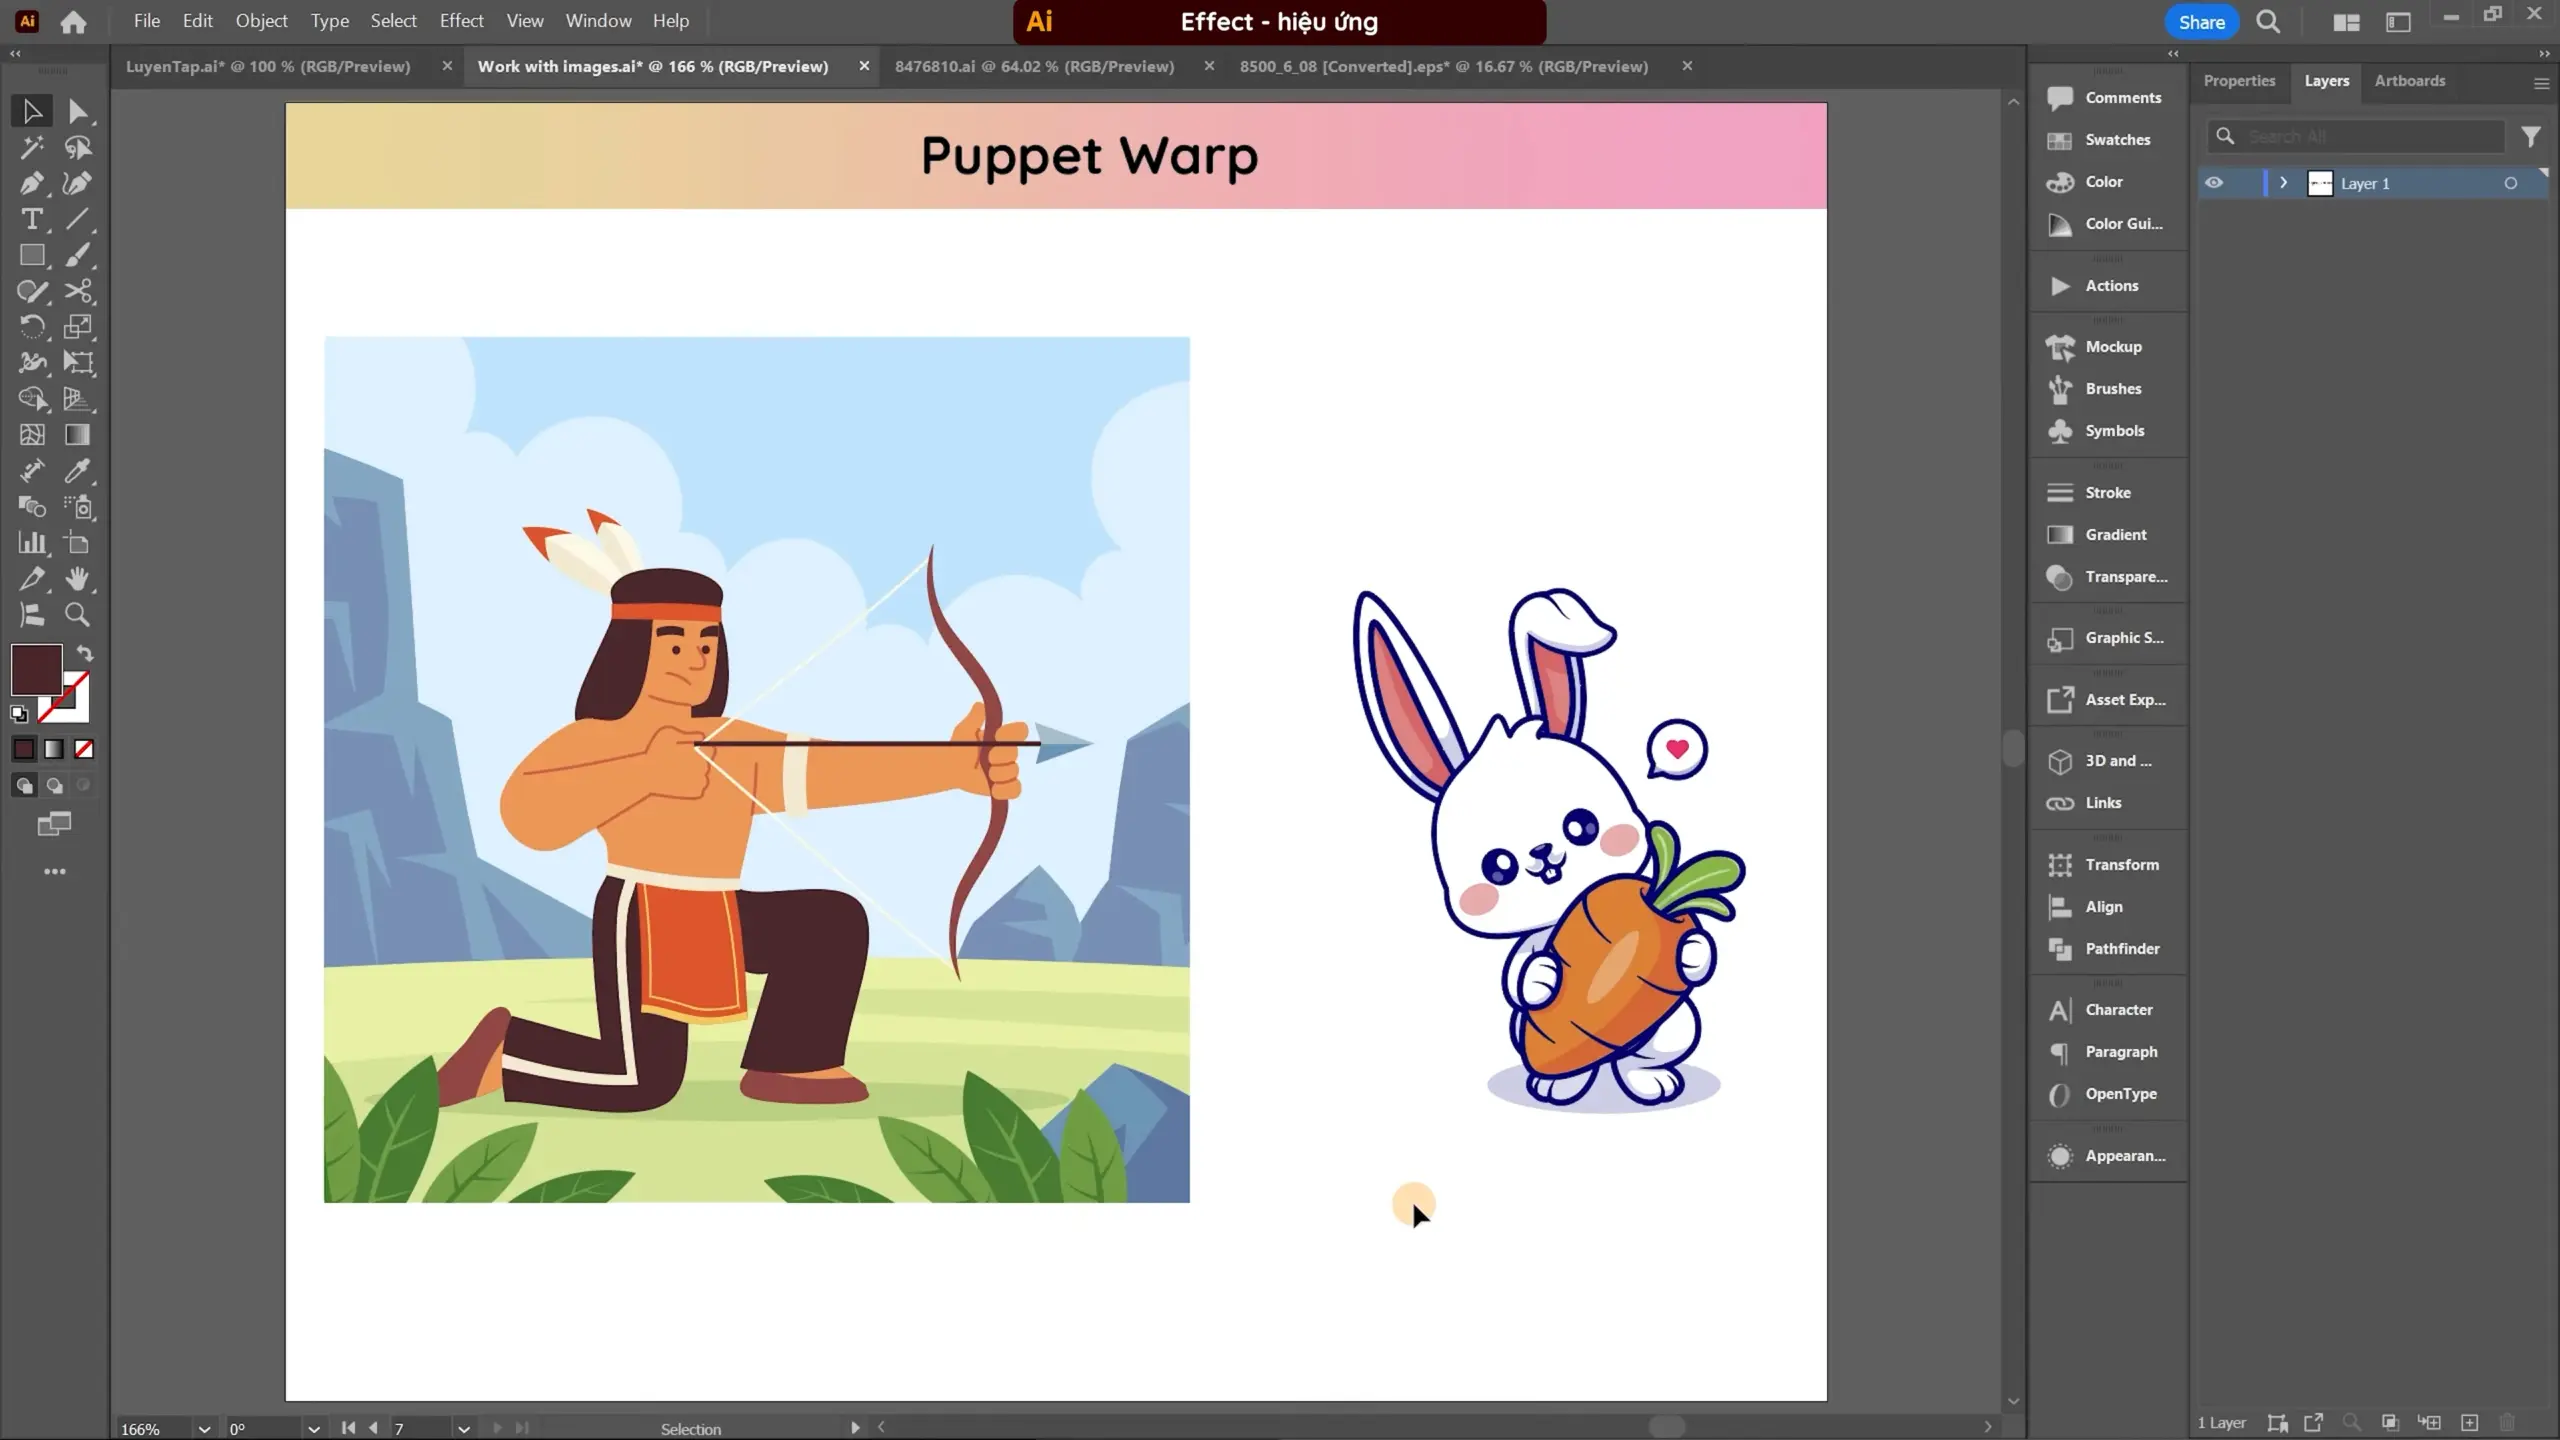Reset default fill and stroke
Image resolution: width=2560 pixels, height=1440 pixels.
coord(19,714)
